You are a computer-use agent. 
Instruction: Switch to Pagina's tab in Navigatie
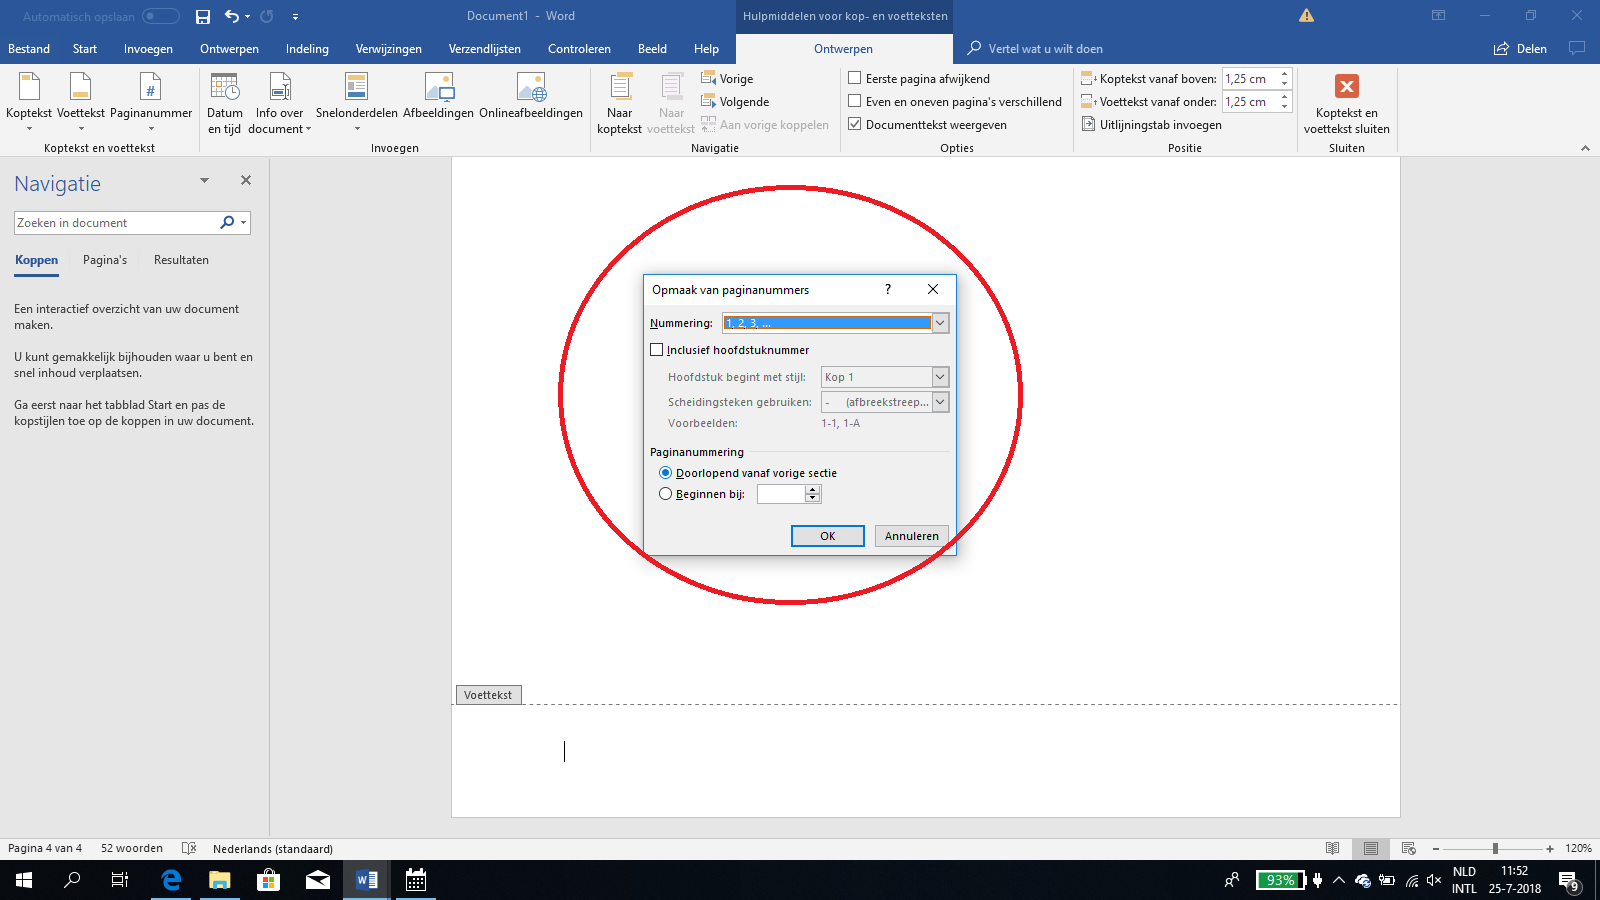coord(105,260)
